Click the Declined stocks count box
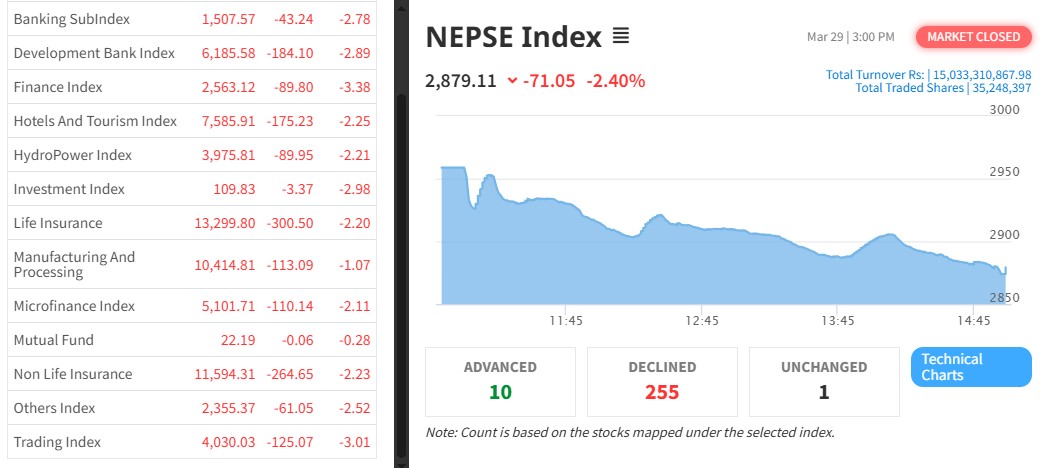The height and width of the screenshot is (468, 1042). (x=662, y=381)
